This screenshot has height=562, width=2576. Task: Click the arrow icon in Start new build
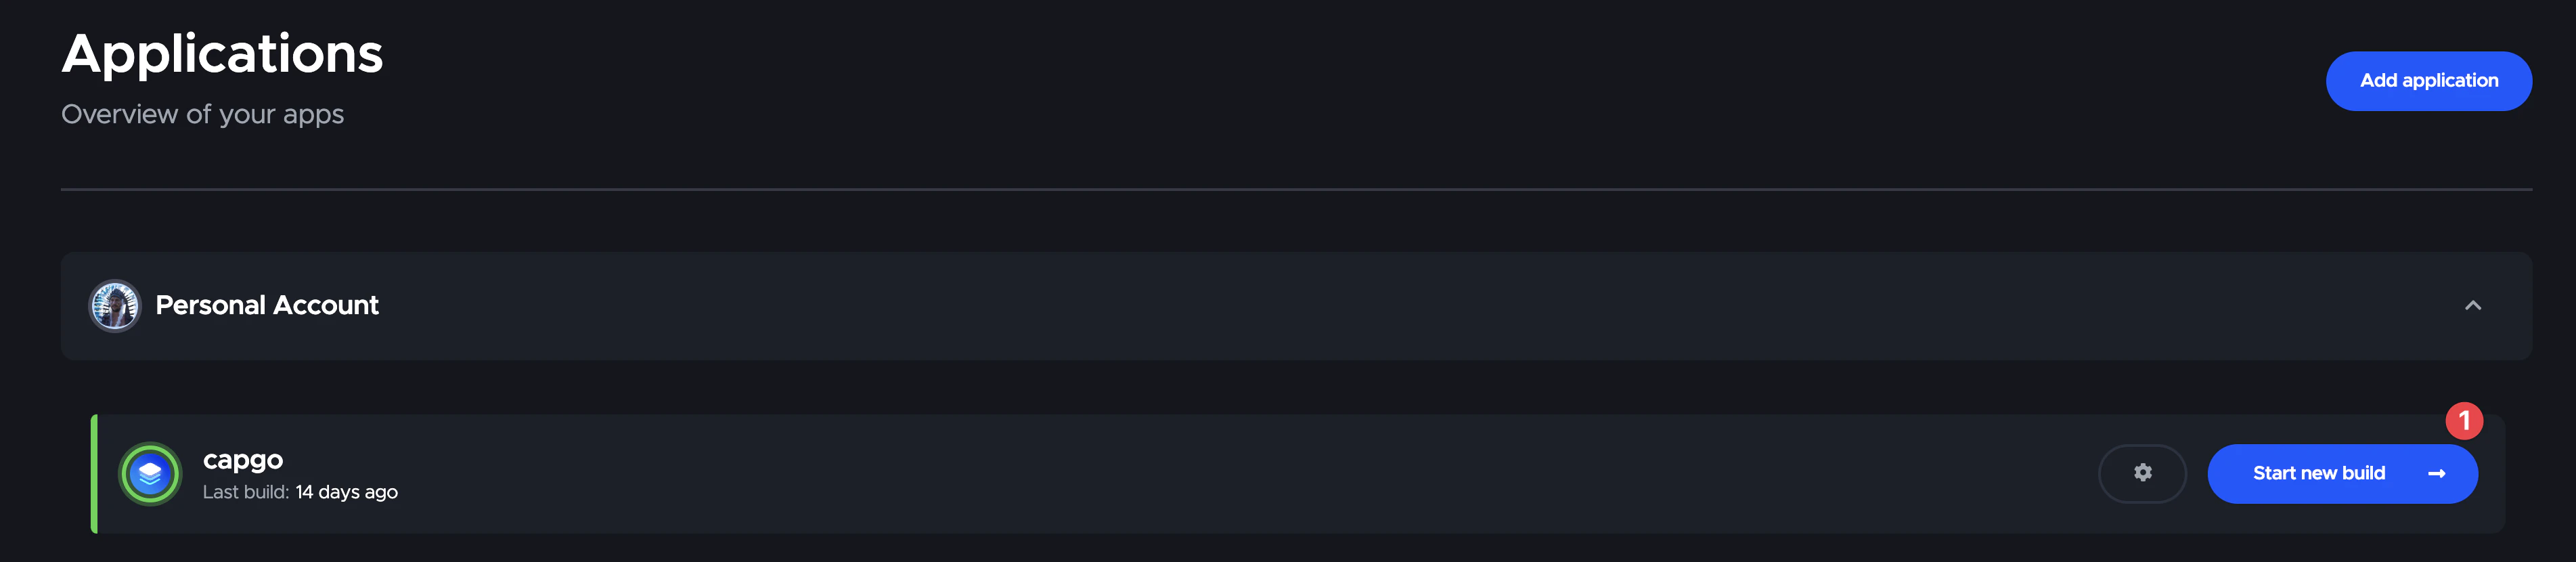(2436, 474)
